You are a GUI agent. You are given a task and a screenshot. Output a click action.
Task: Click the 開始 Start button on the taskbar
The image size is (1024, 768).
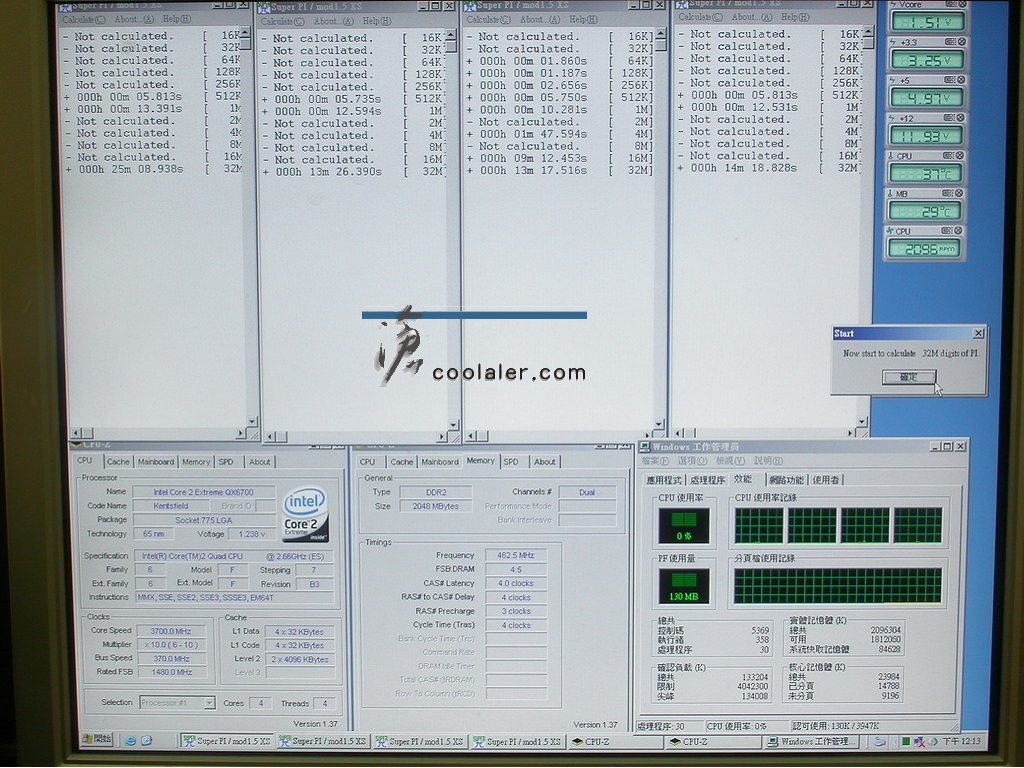coord(97,740)
